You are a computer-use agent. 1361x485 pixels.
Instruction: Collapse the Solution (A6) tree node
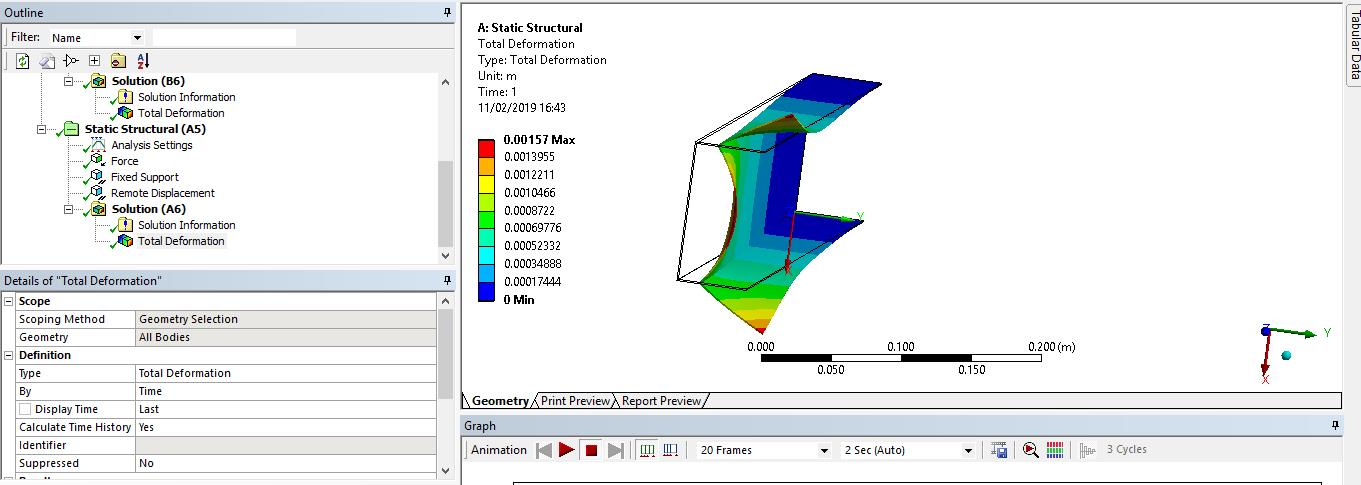[68, 209]
